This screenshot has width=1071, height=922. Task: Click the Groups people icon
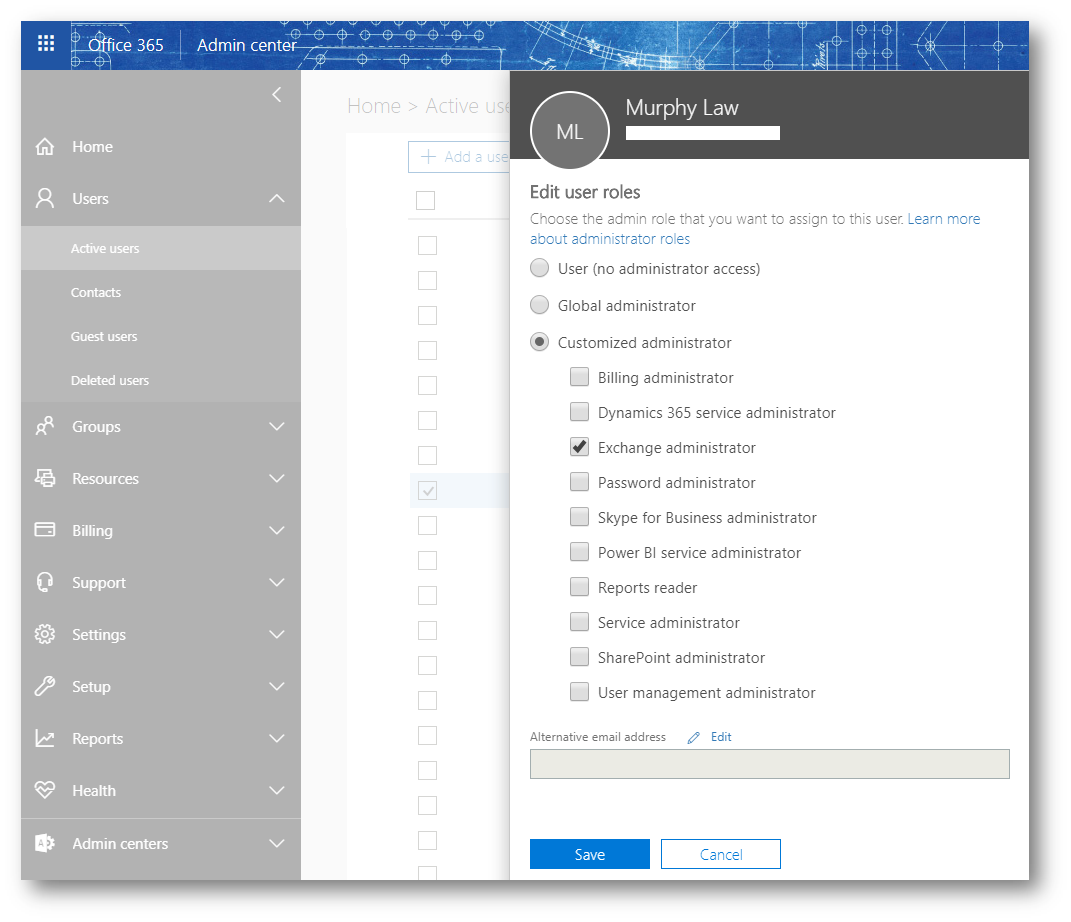(45, 427)
